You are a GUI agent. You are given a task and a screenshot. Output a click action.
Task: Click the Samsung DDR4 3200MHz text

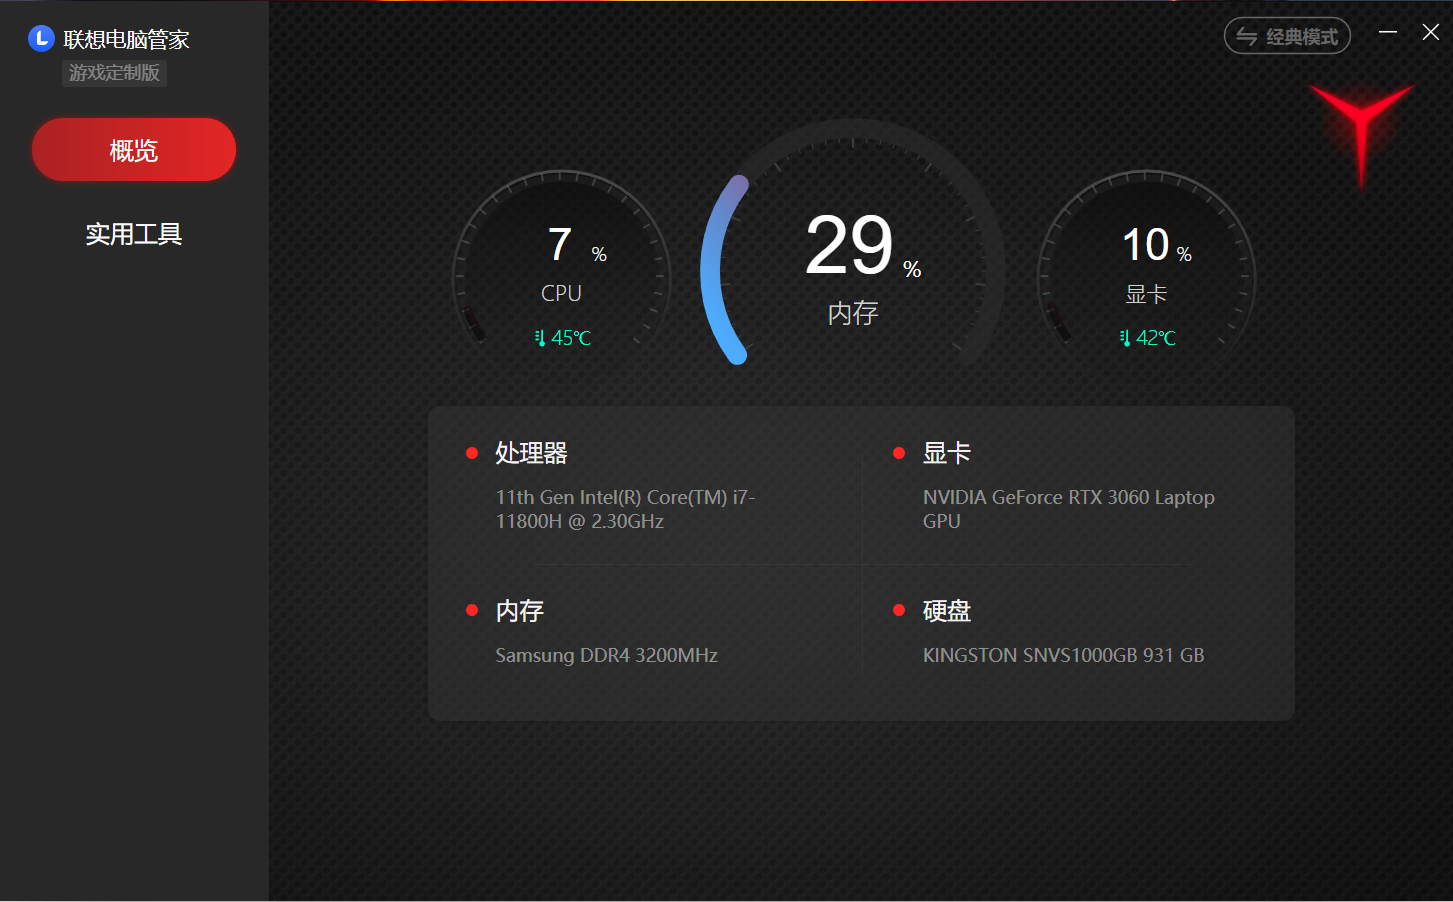pos(606,655)
